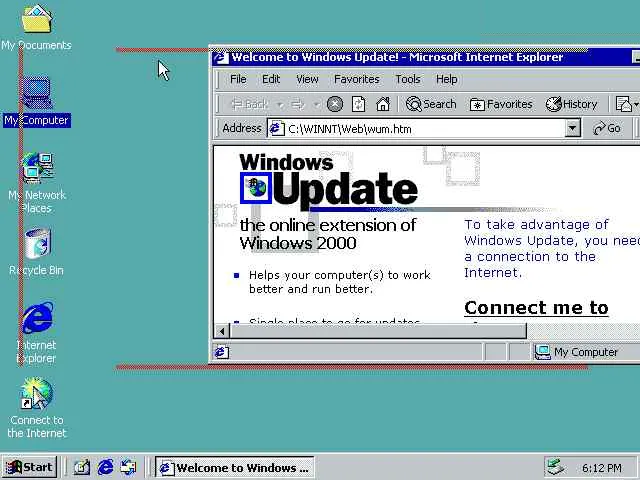Screen dimensions: 640x480
Task: Open the History toolbar button
Action: [x=571, y=104]
